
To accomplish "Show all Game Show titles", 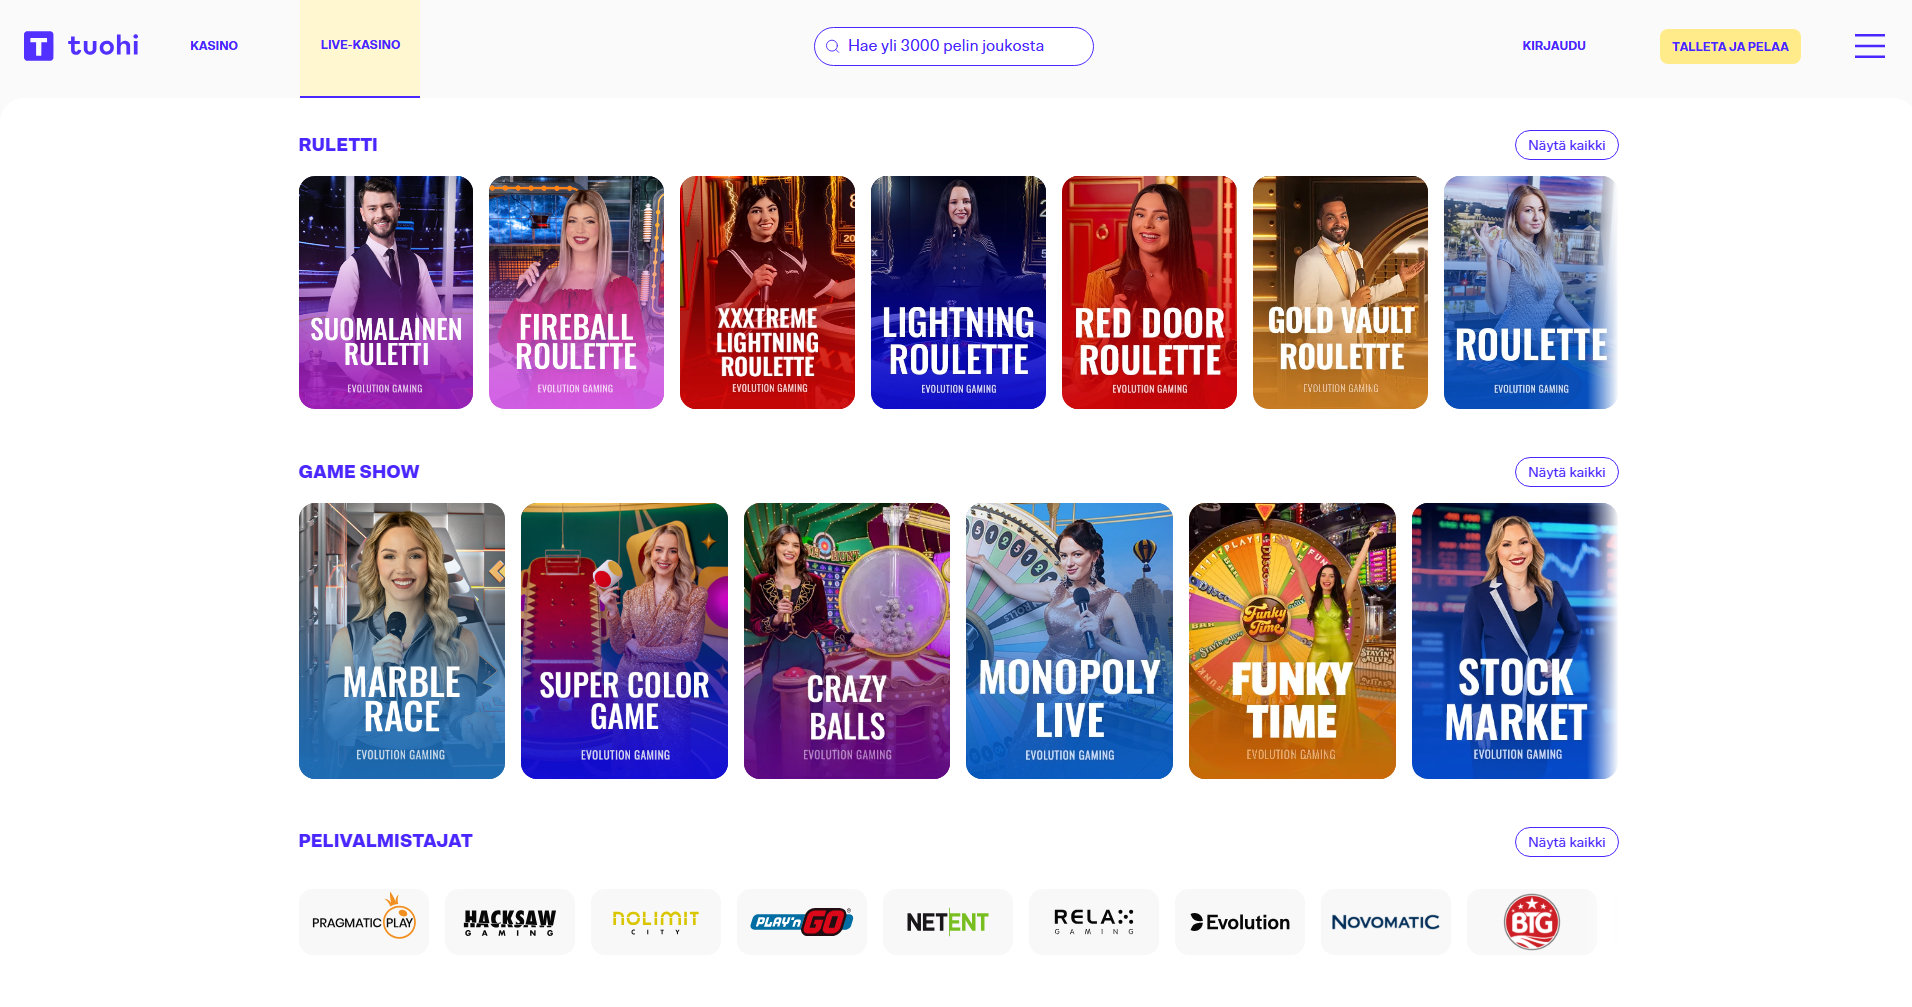I will coord(1566,472).
